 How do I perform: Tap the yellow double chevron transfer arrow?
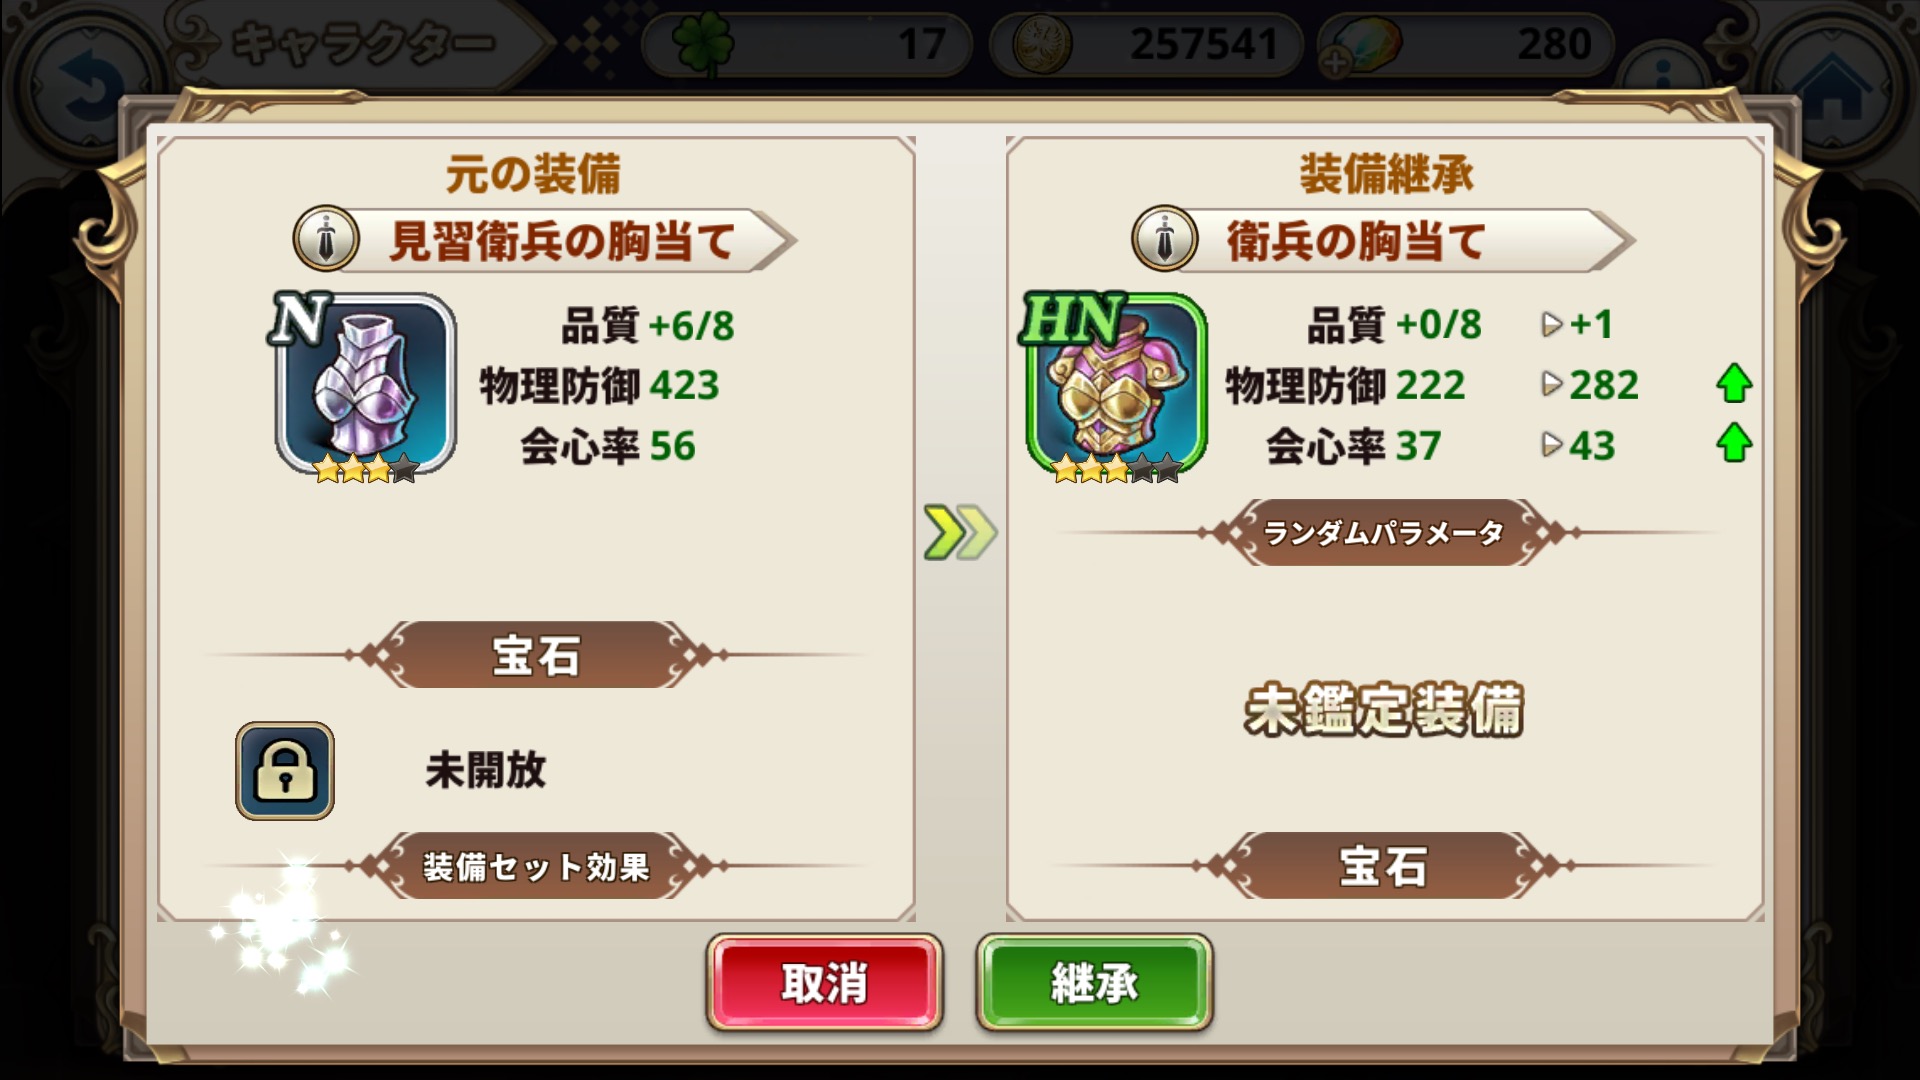click(960, 532)
